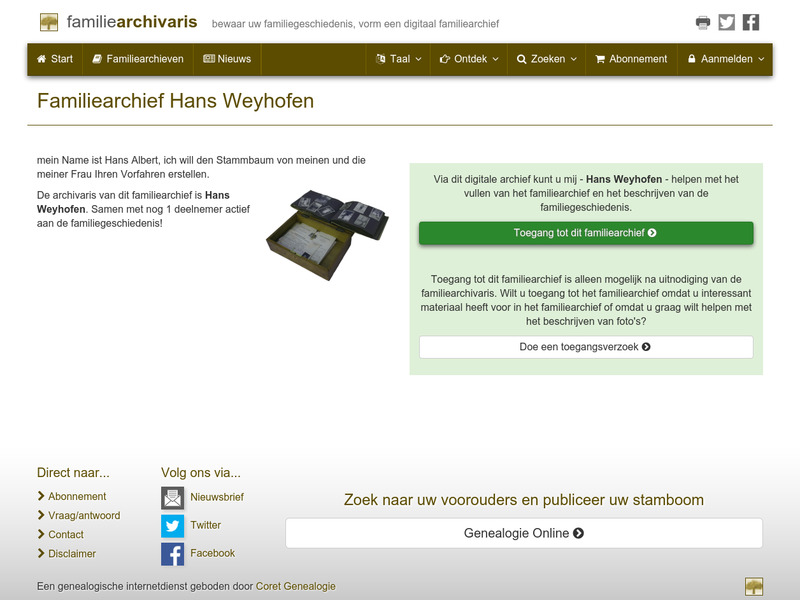
Task: Click the small tree icon at bottom right
Action: pyautogui.click(x=755, y=586)
